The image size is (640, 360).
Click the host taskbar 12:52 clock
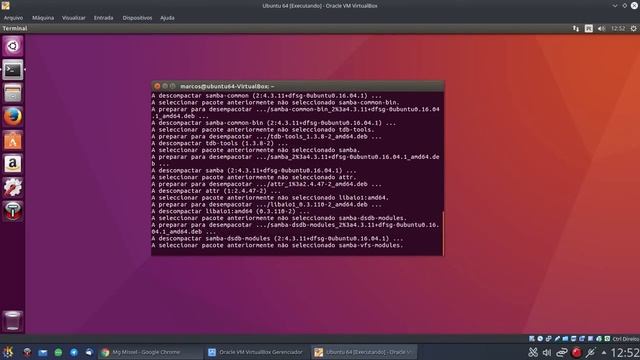point(625,353)
